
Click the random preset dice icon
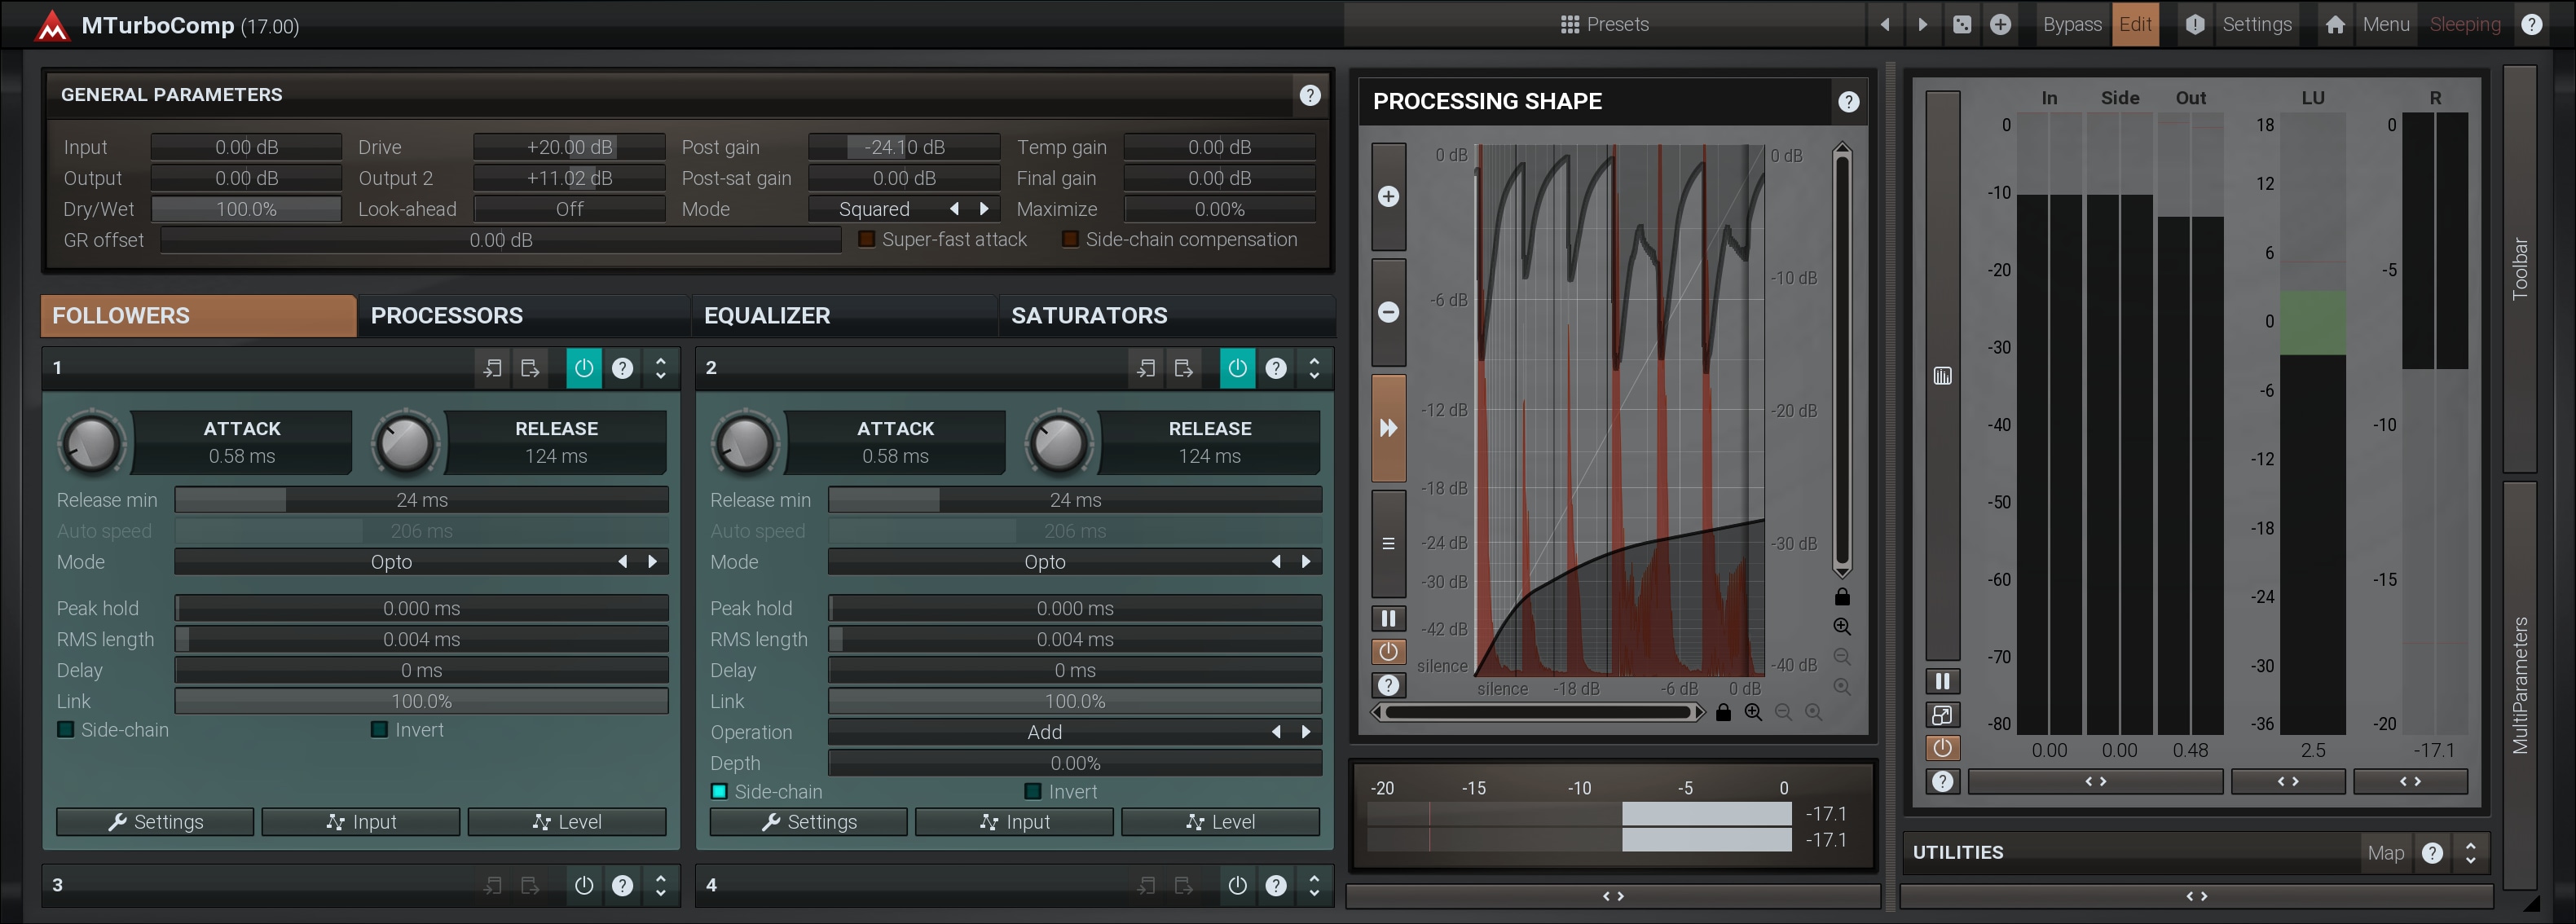click(x=1962, y=24)
